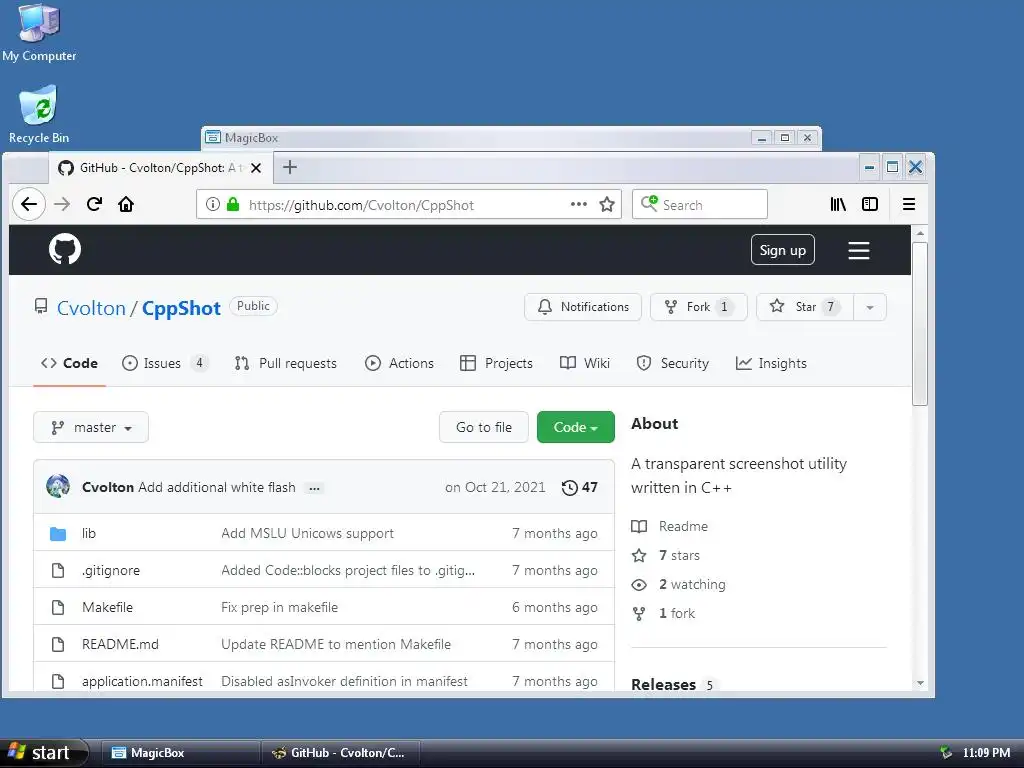1024x768 pixels.
Task: Open the Actions tab
Action: pos(399,363)
